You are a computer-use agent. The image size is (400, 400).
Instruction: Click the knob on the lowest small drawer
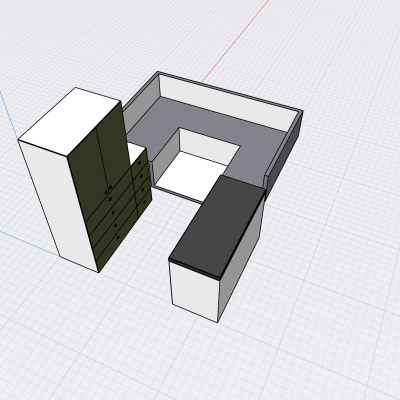coord(144,202)
